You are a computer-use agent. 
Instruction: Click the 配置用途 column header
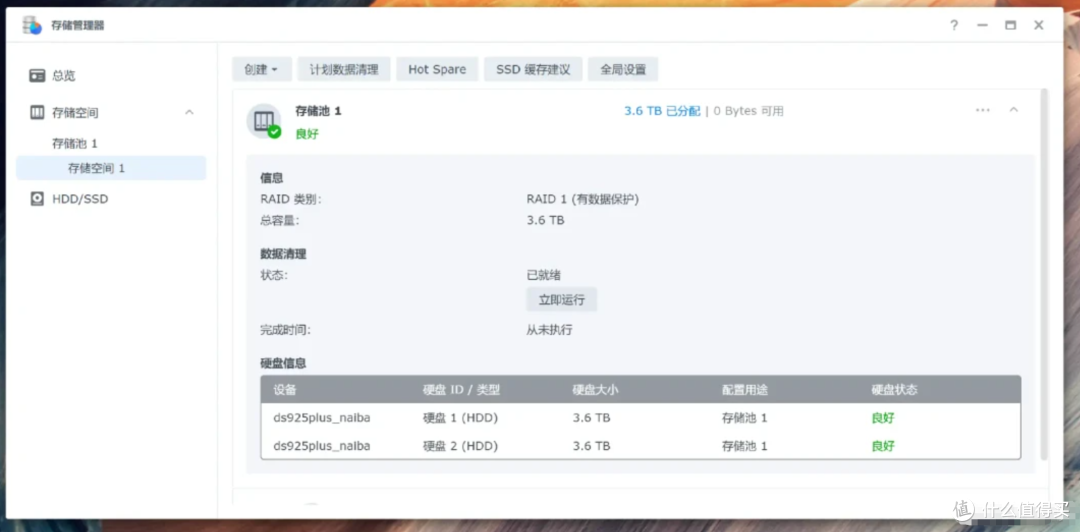(x=745, y=390)
